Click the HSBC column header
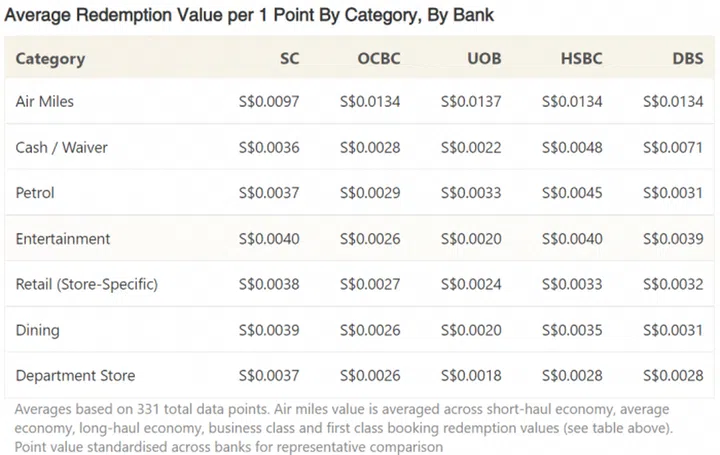 coord(581,58)
